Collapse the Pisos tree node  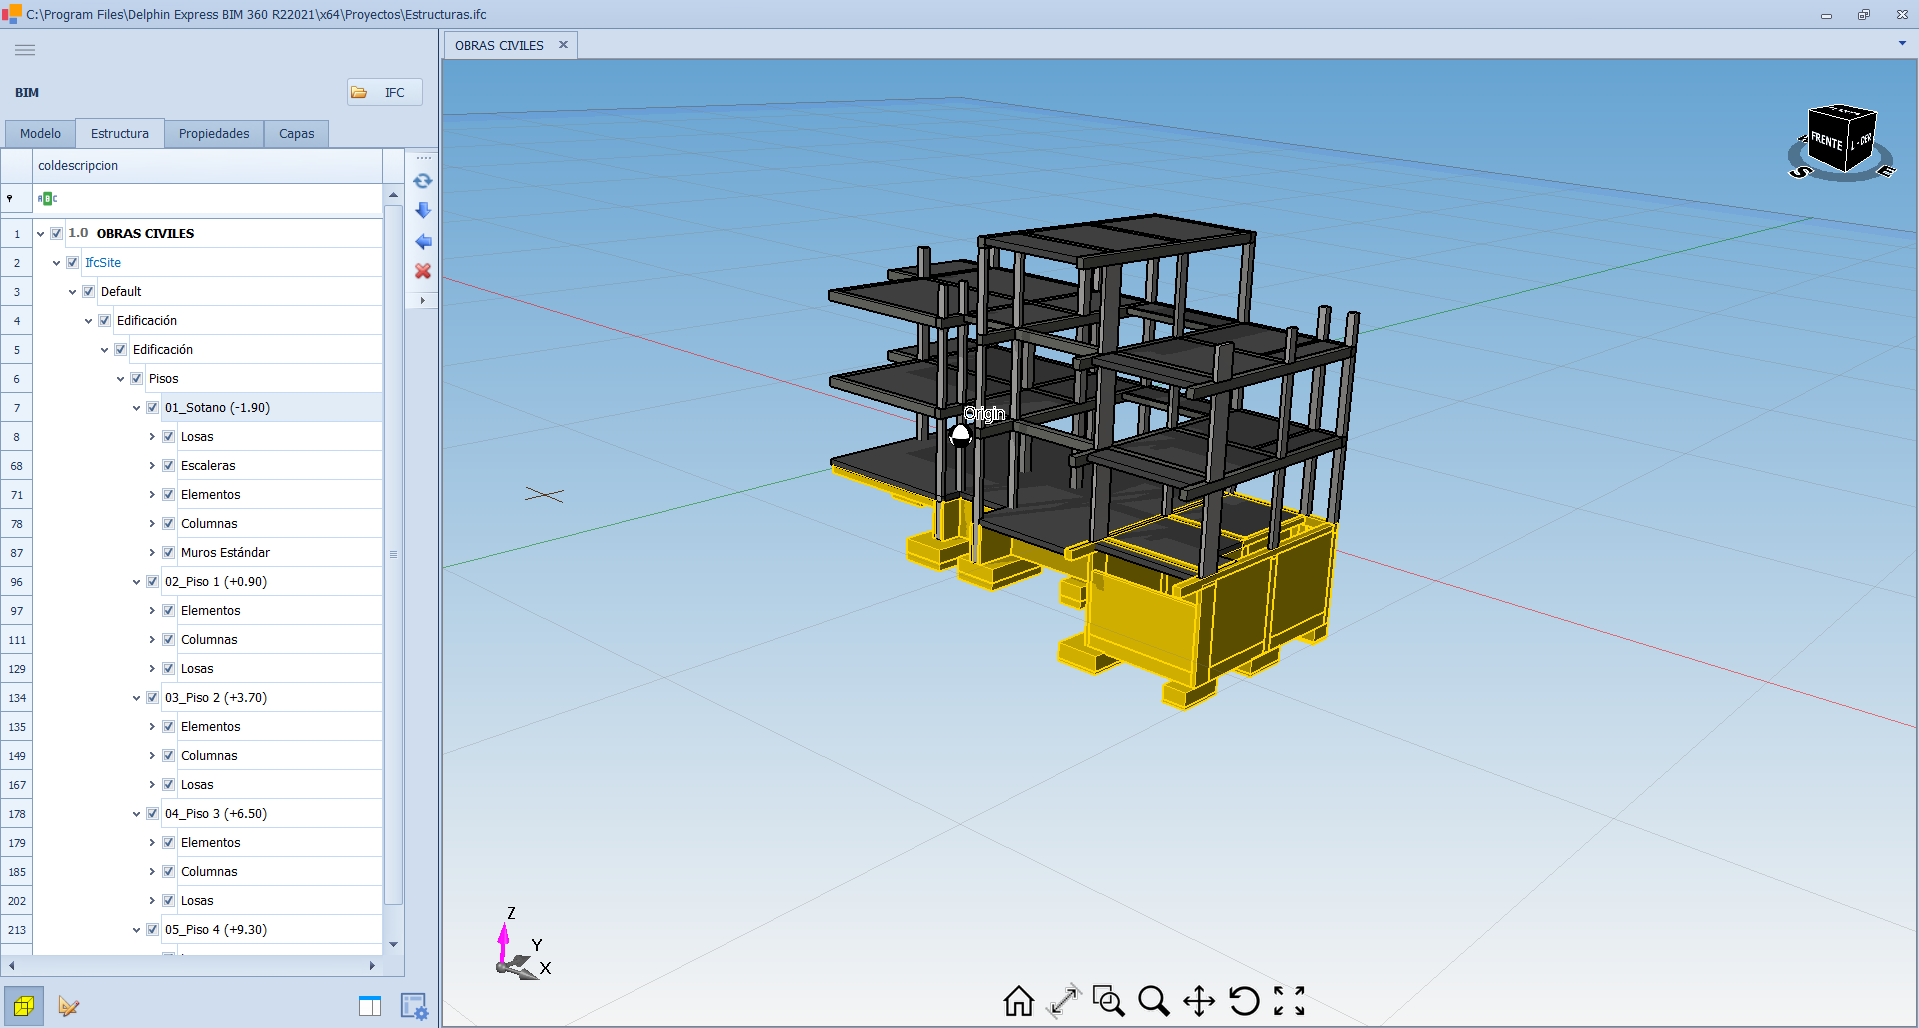[x=121, y=379]
